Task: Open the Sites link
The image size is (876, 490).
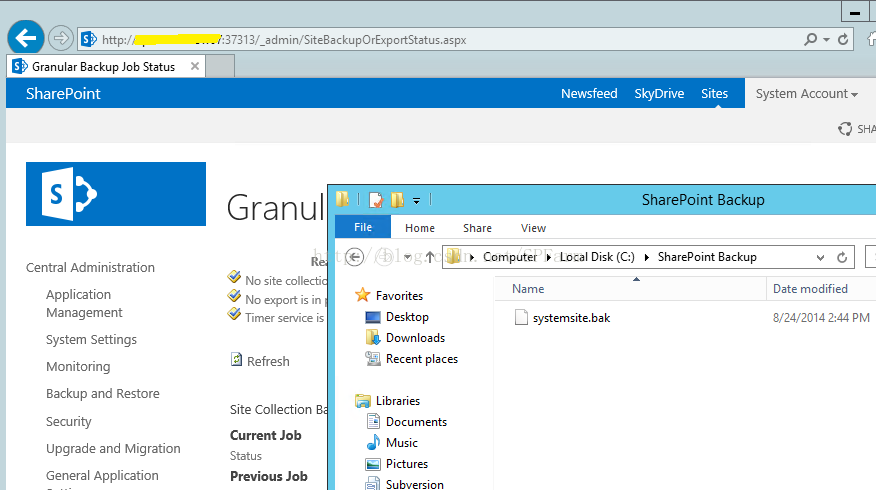Action: tap(715, 93)
